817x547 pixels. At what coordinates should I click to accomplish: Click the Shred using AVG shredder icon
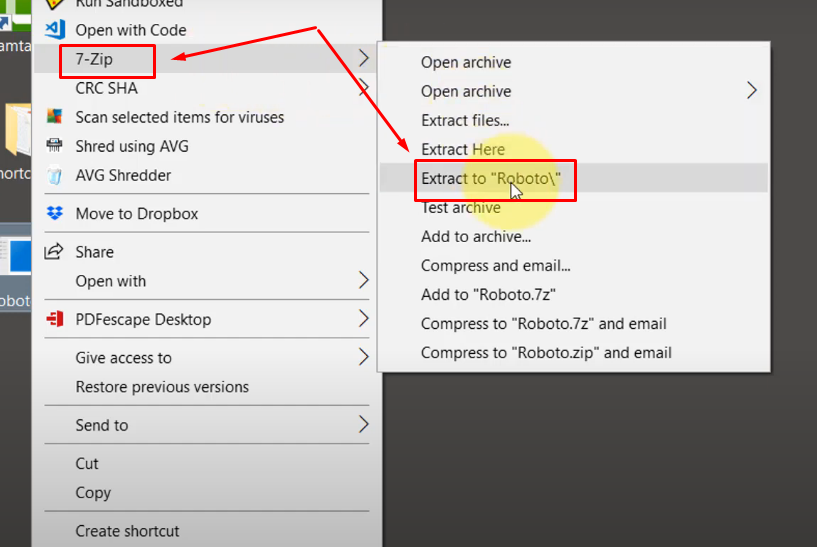click(x=54, y=145)
